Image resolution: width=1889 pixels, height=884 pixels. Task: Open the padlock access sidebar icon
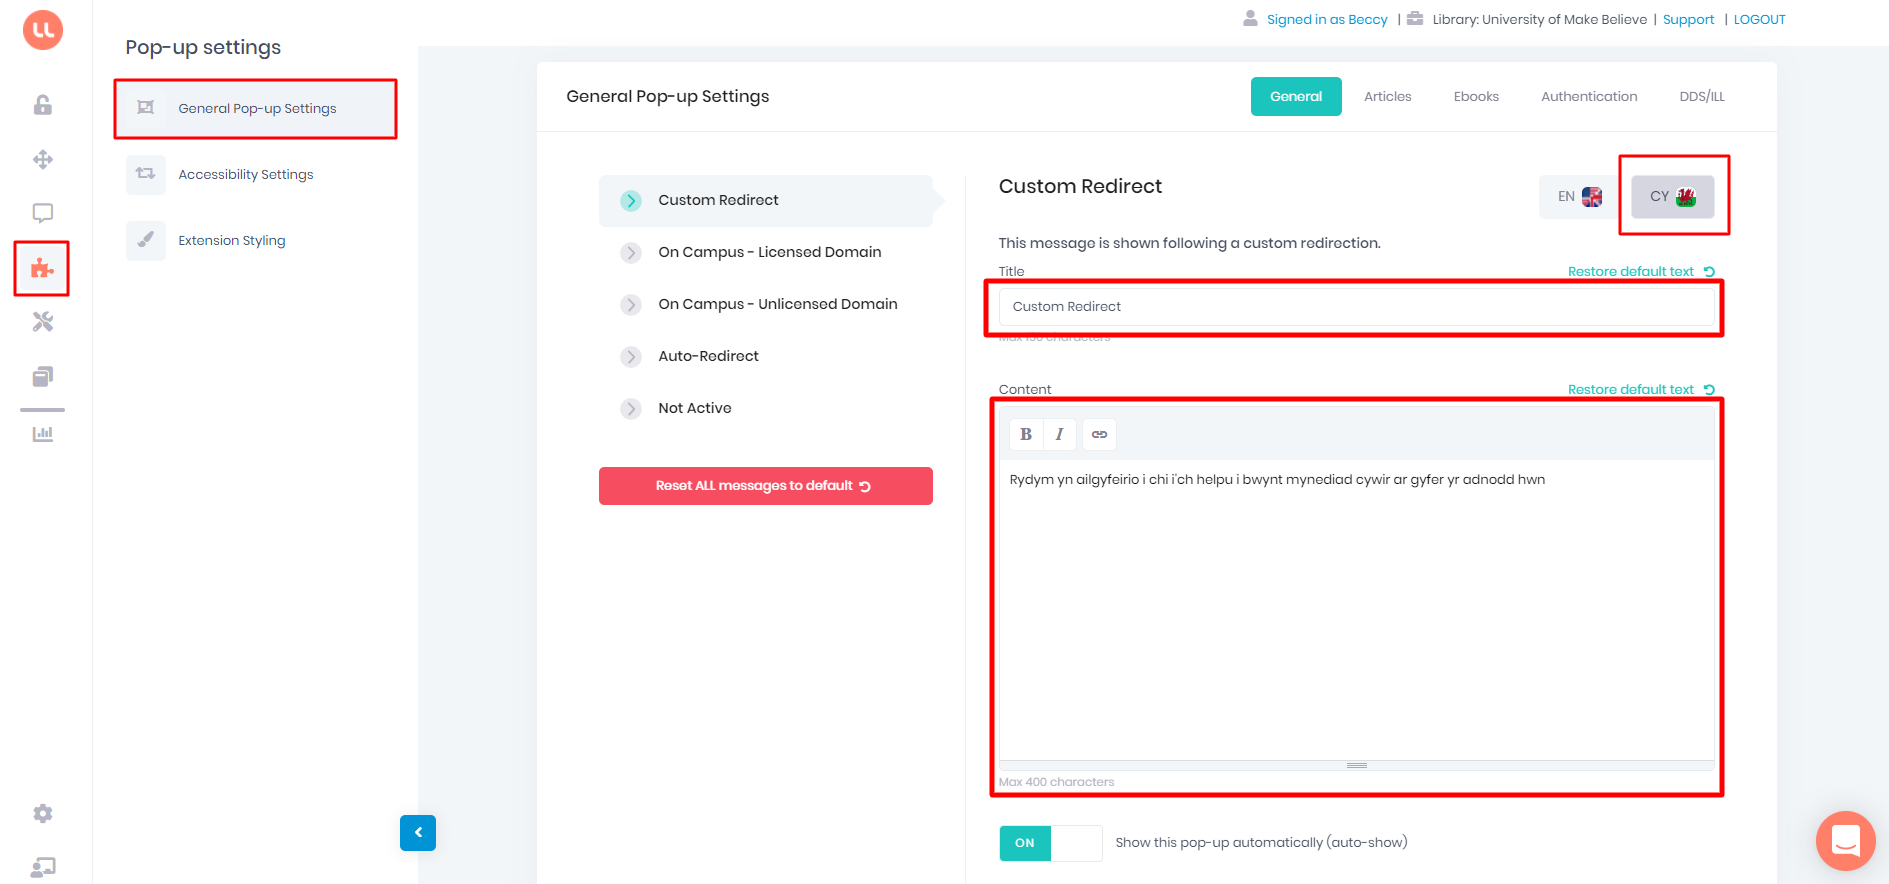(43, 105)
